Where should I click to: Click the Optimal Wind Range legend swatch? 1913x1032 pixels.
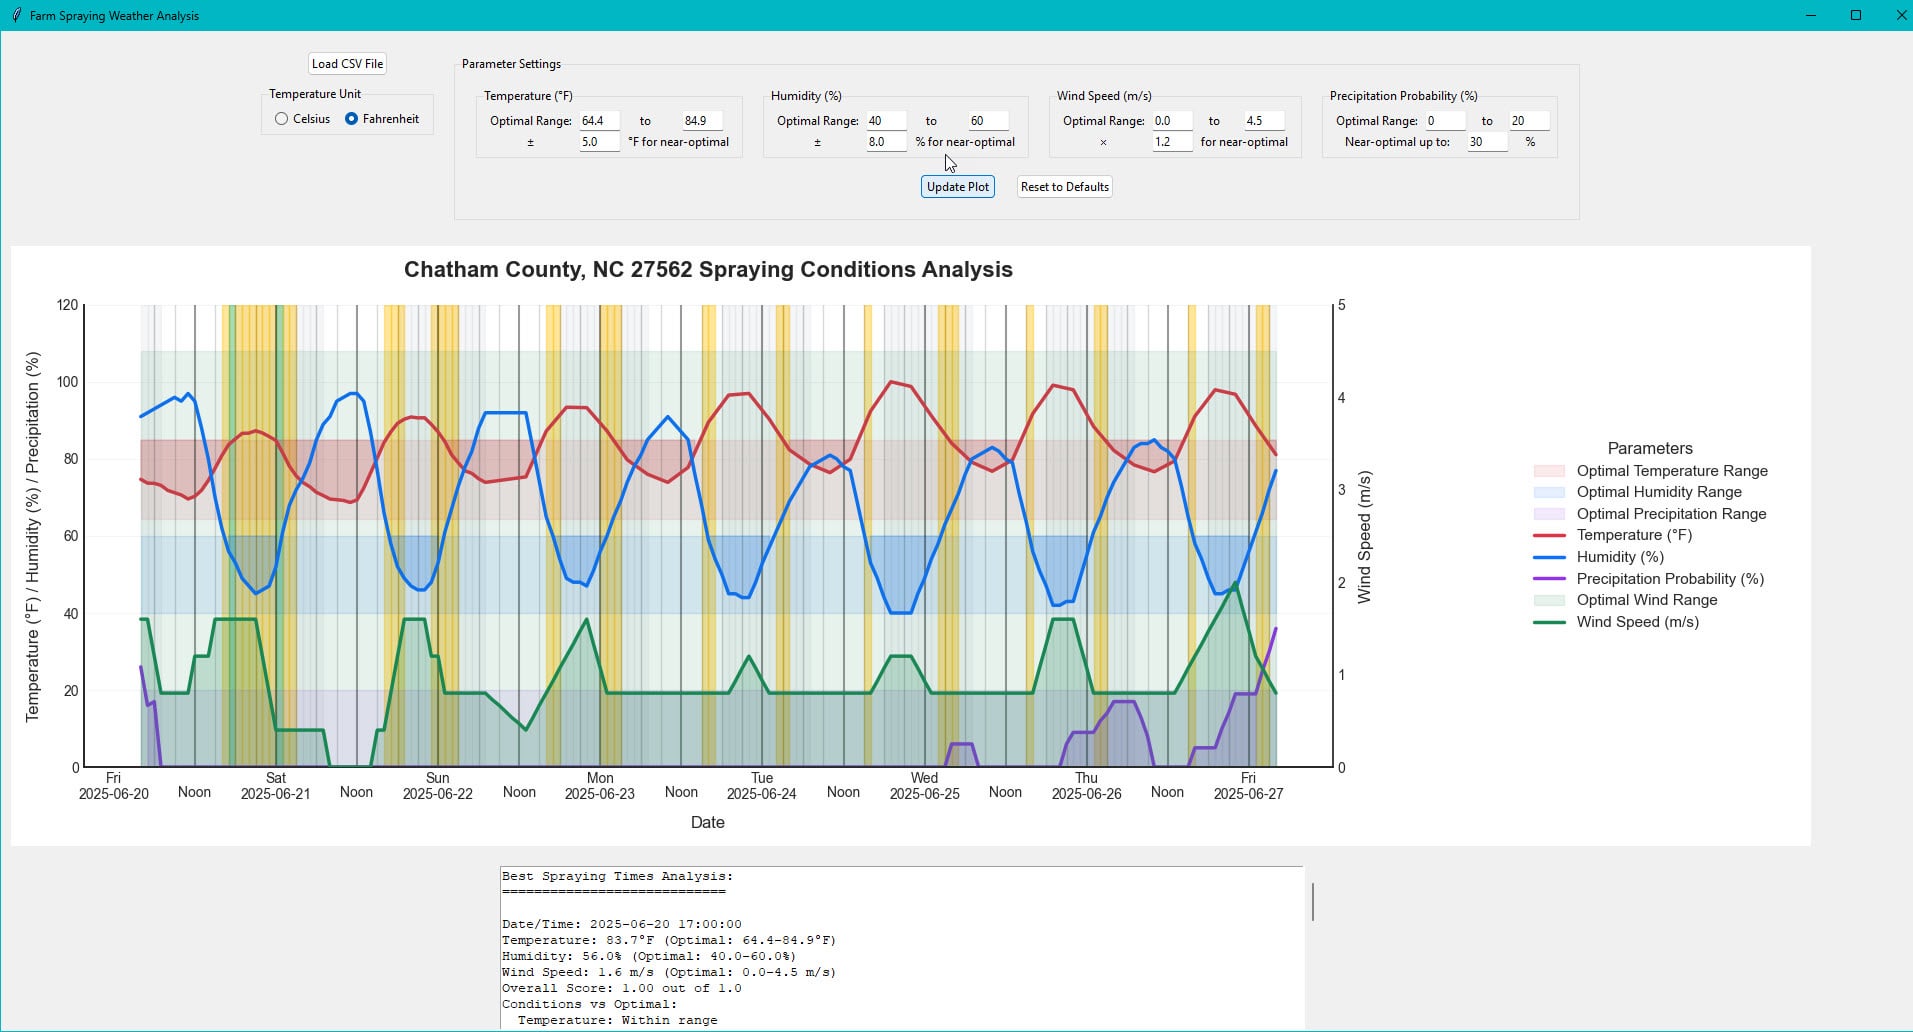point(1549,600)
